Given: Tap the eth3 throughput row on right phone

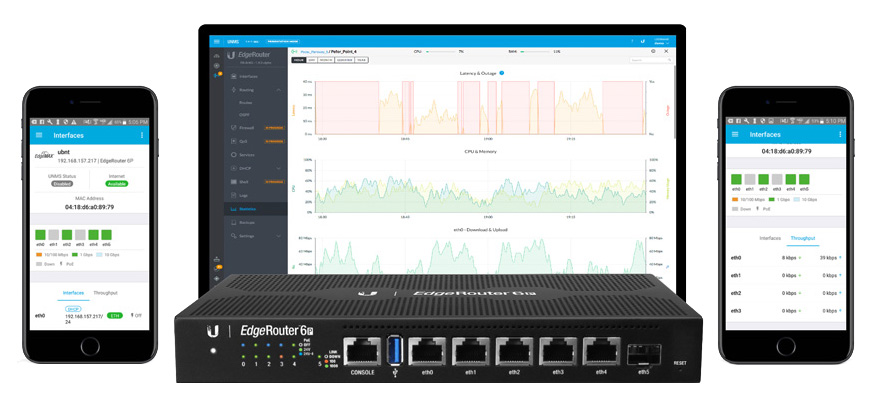Looking at the screenshot, I should [786, 310].
